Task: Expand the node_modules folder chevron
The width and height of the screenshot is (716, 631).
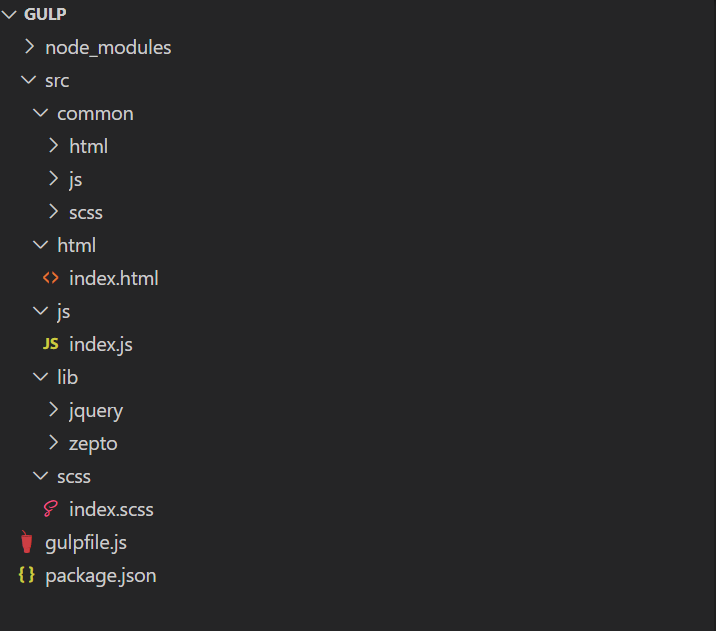Action: coord(29,47)
